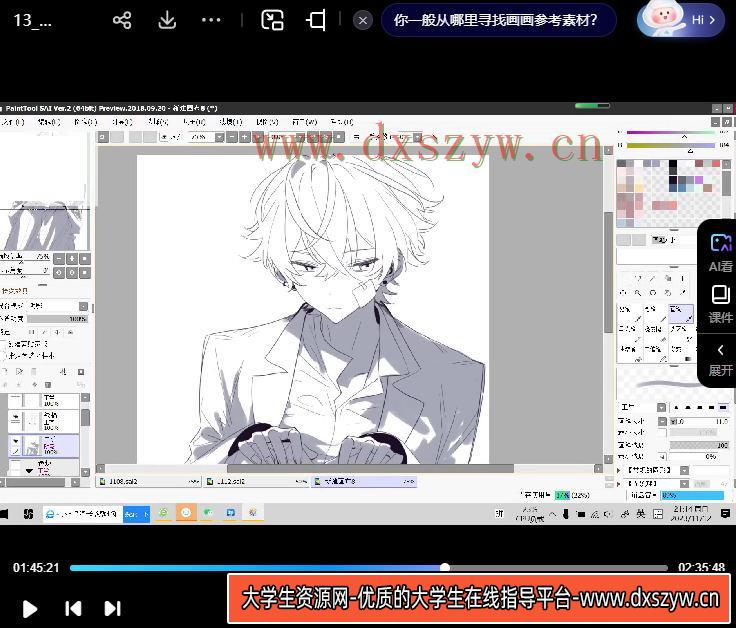Open the SAI menu ending in (V)
The width and height of the screenshot is (736, 628).
[268, 122]
